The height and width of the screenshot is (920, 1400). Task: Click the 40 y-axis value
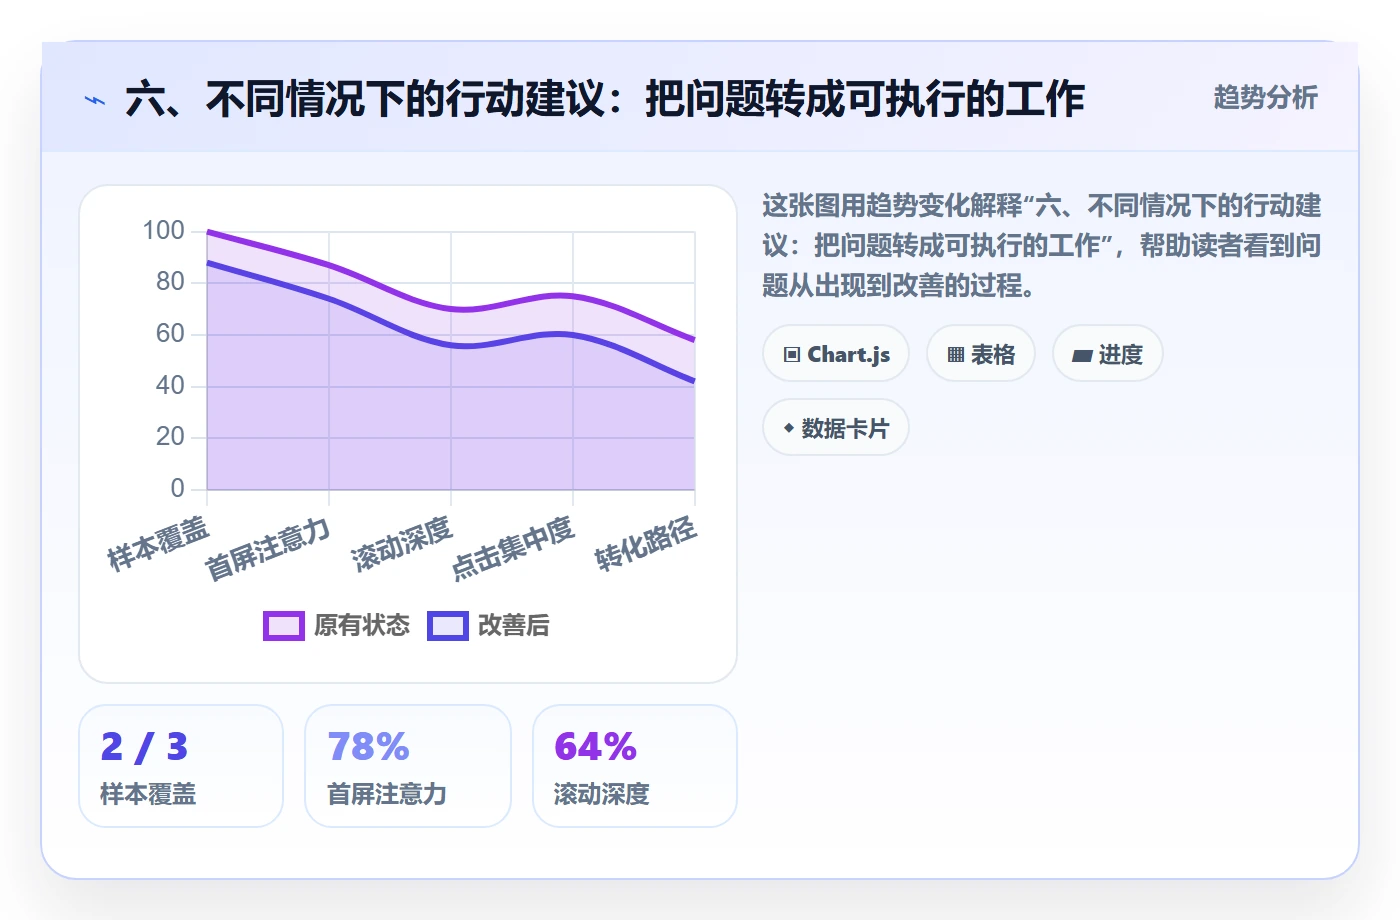(x=170, y=386)
